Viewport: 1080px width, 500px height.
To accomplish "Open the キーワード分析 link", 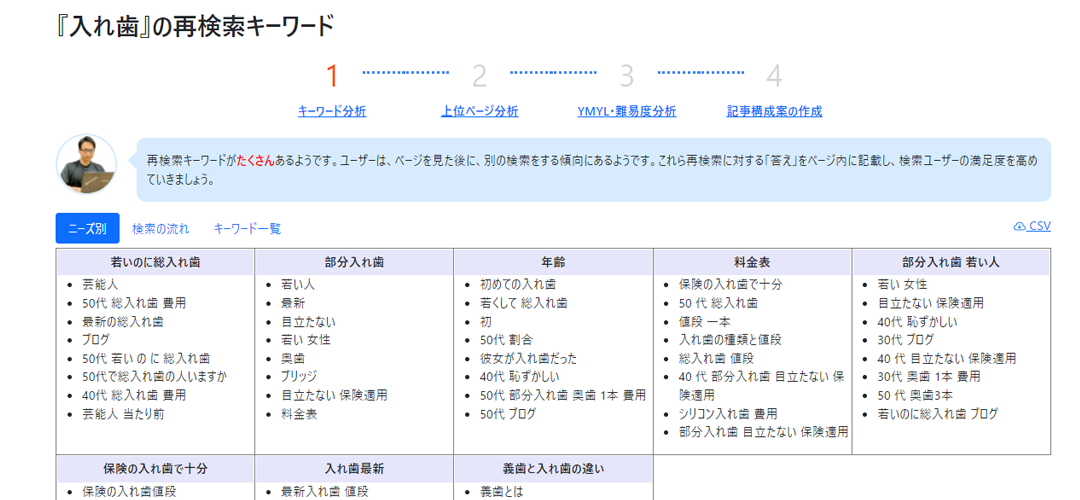I will coord(332,111).
